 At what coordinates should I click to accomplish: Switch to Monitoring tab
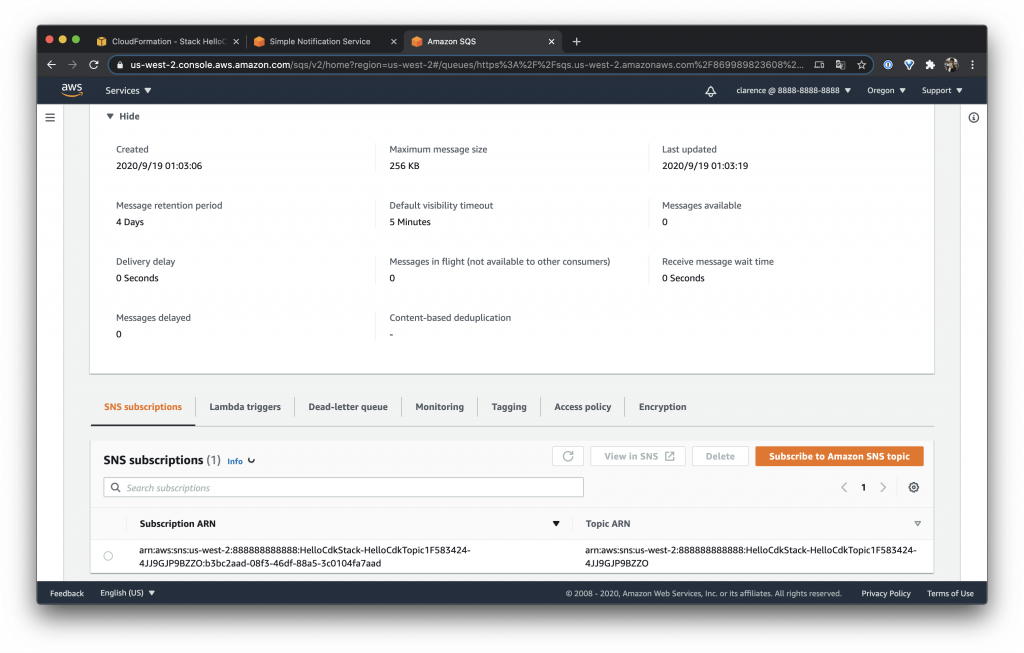click(440, 407)
